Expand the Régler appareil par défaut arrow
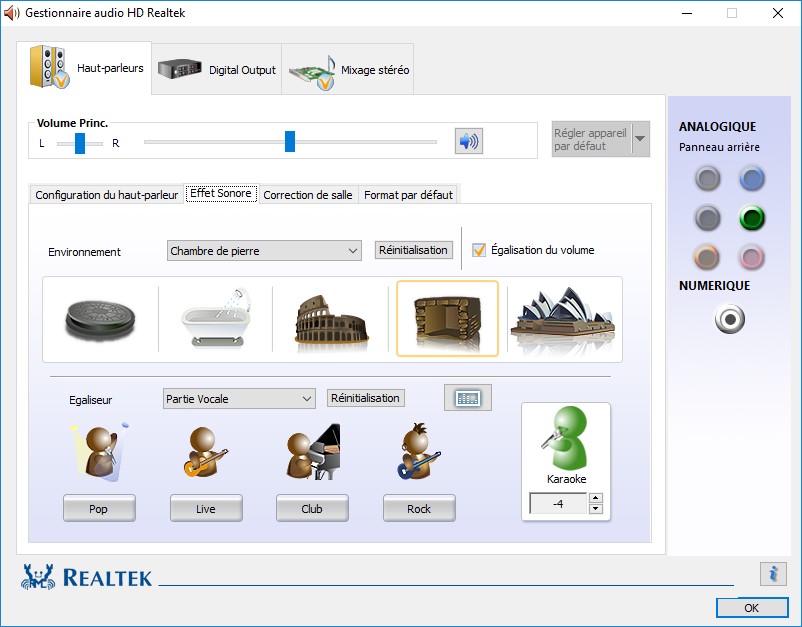This screenshot has height=627, width=802. coord(640,139)
